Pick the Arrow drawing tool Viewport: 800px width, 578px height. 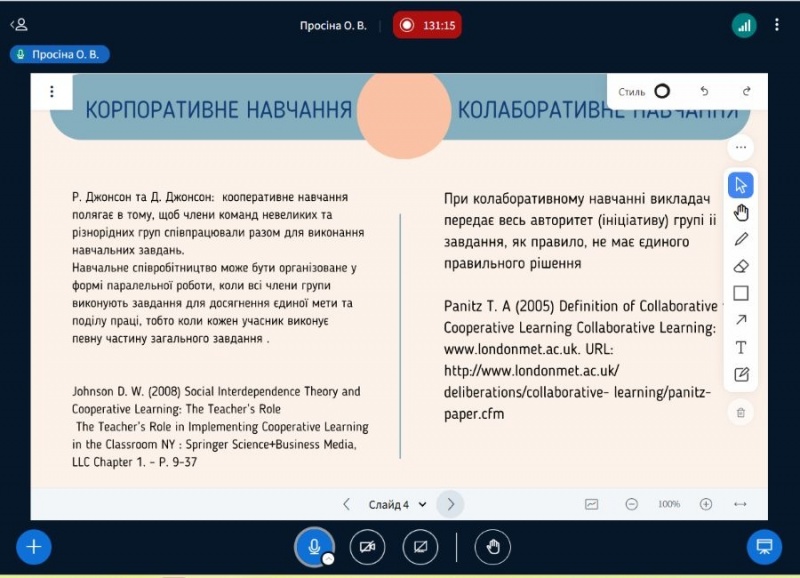pos(741,320)
